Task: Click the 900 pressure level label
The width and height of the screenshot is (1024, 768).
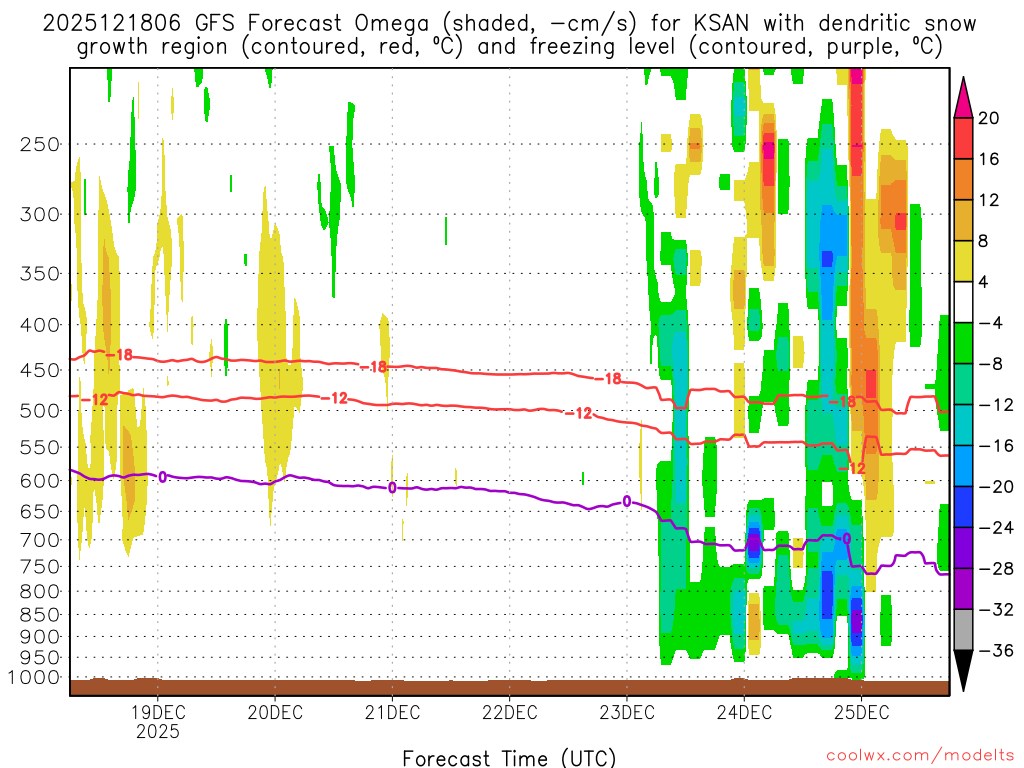Action: click(x=40, y=636)
